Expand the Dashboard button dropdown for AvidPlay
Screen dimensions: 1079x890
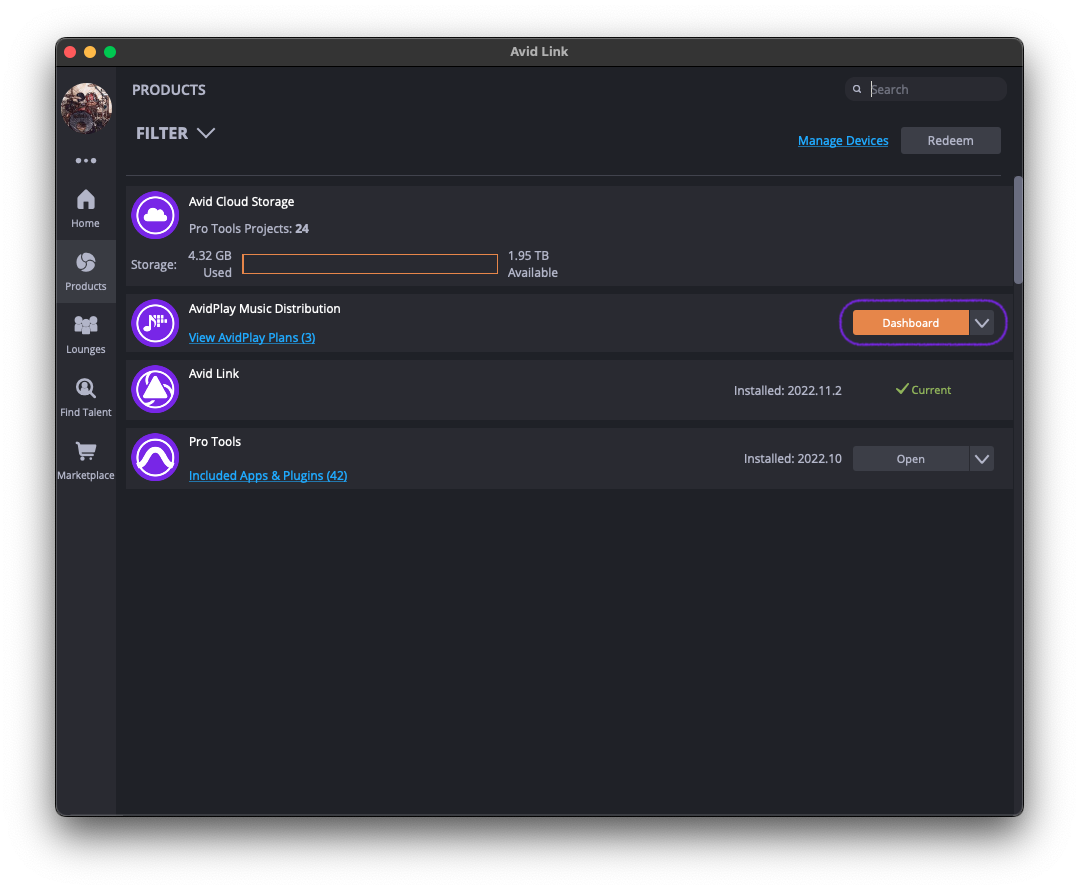(x=982, y=322)
